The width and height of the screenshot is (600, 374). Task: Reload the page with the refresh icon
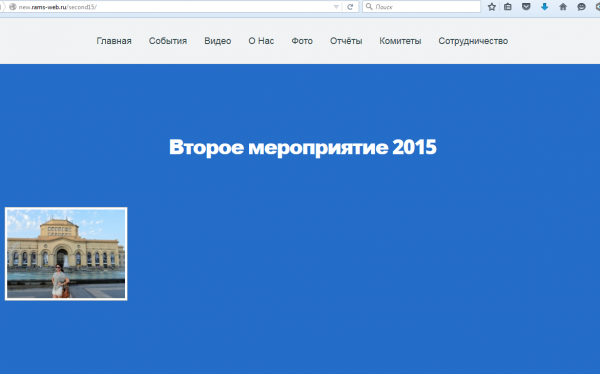click(x=350, y=7)
